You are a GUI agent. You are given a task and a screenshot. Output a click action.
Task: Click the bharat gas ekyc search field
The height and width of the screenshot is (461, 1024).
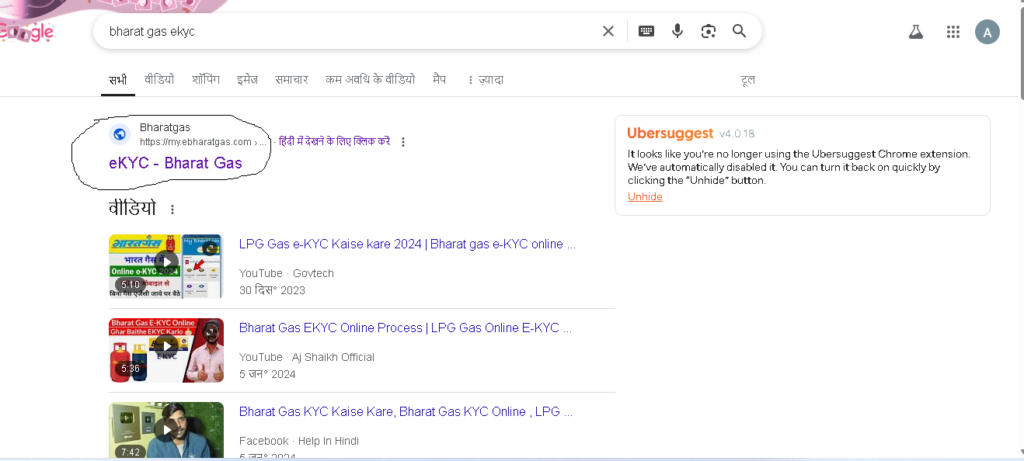[x=349, y=31]
